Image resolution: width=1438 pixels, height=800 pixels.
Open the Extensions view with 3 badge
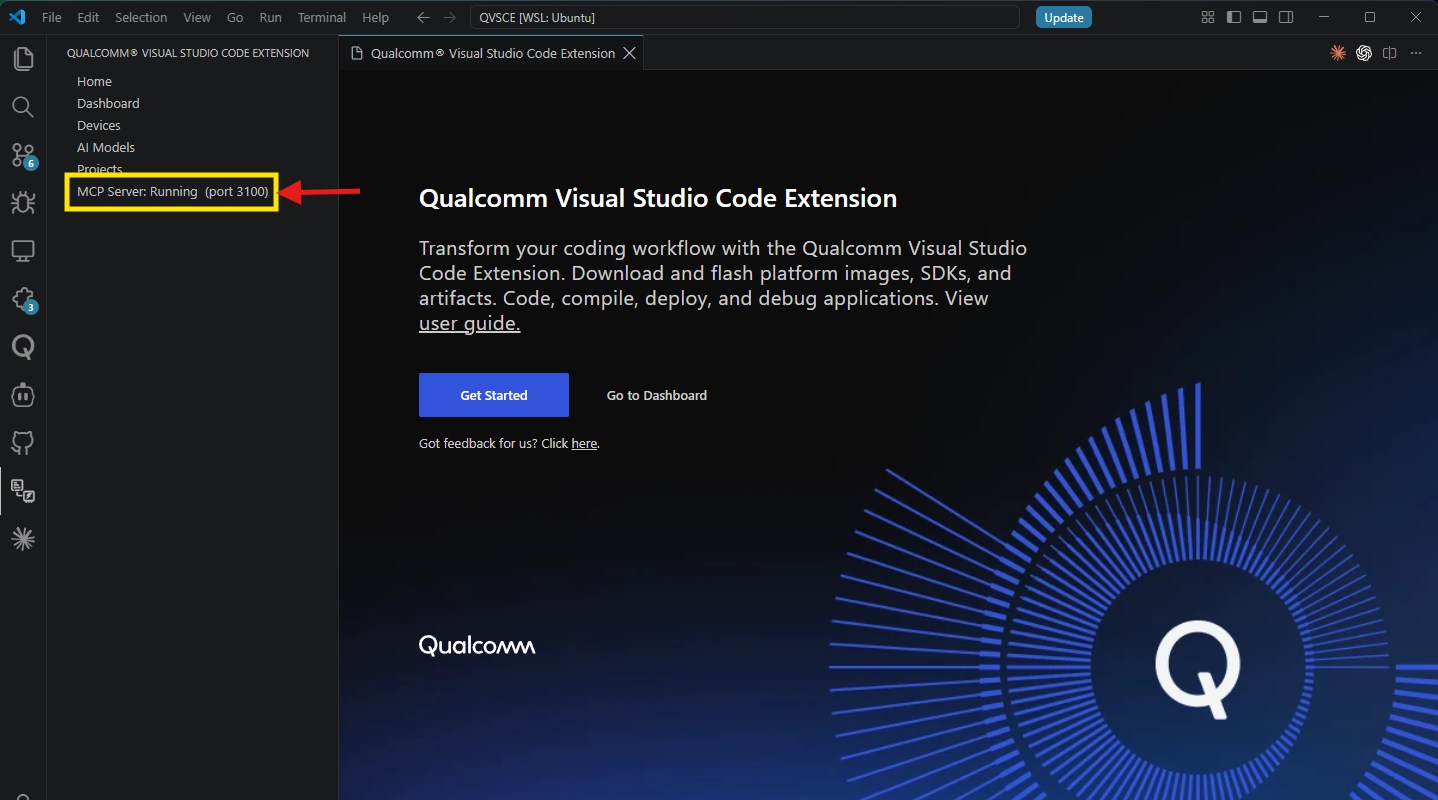[x=23, y=299]
